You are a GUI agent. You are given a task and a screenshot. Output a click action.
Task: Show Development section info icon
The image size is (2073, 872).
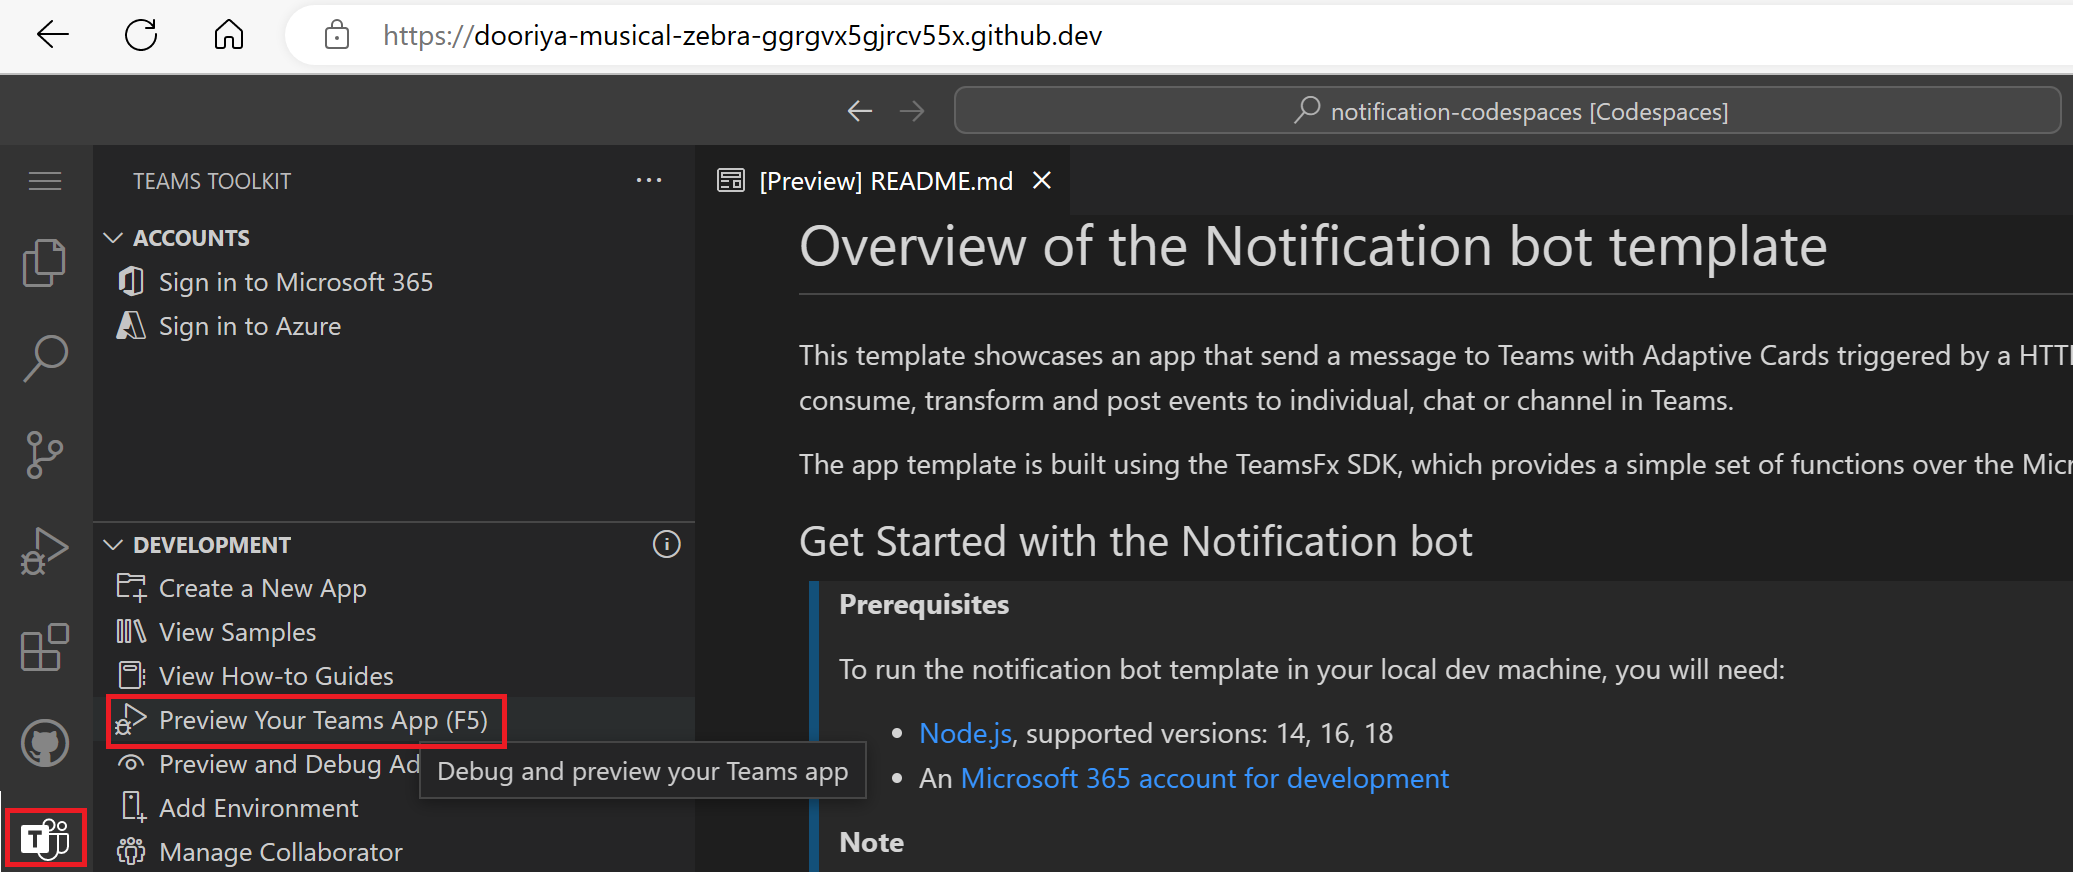point(667,544)
